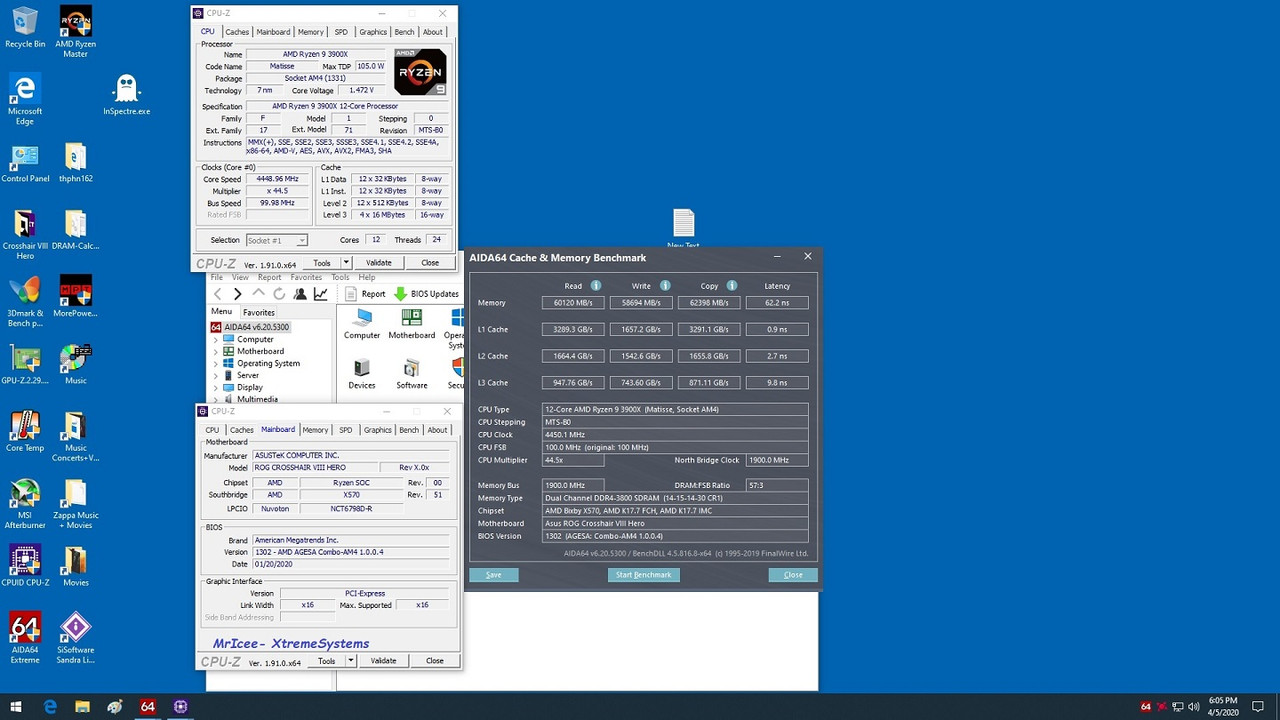The width and height of the screenshot is (1280, 720).
Task: Click the volume icon in system tray
Action: pos(1195,707)
